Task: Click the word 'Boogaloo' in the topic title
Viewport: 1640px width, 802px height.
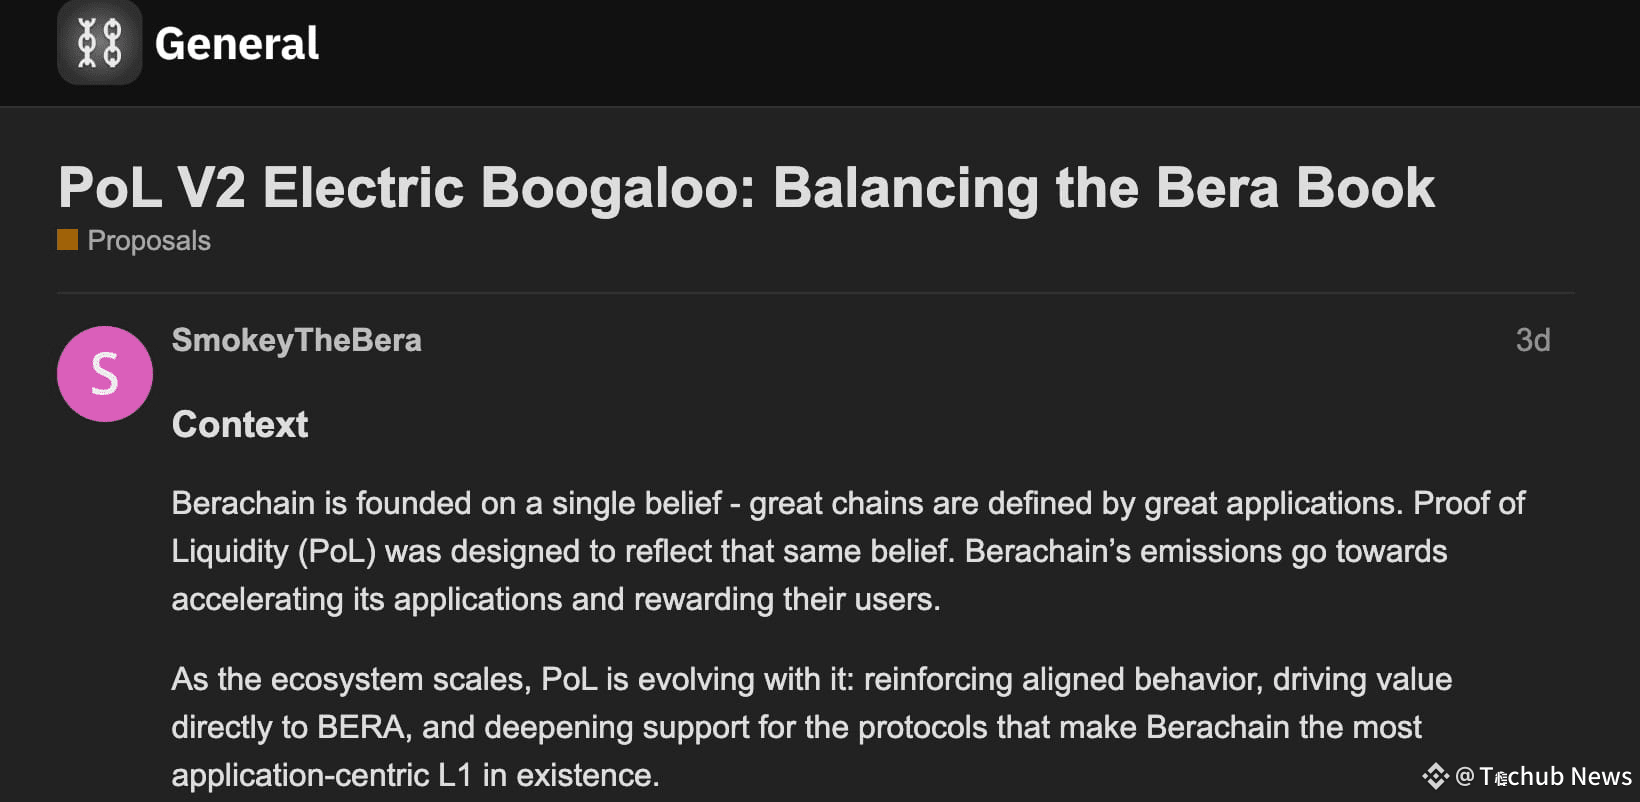Action: pyautogui.click(x=617, y=188)
